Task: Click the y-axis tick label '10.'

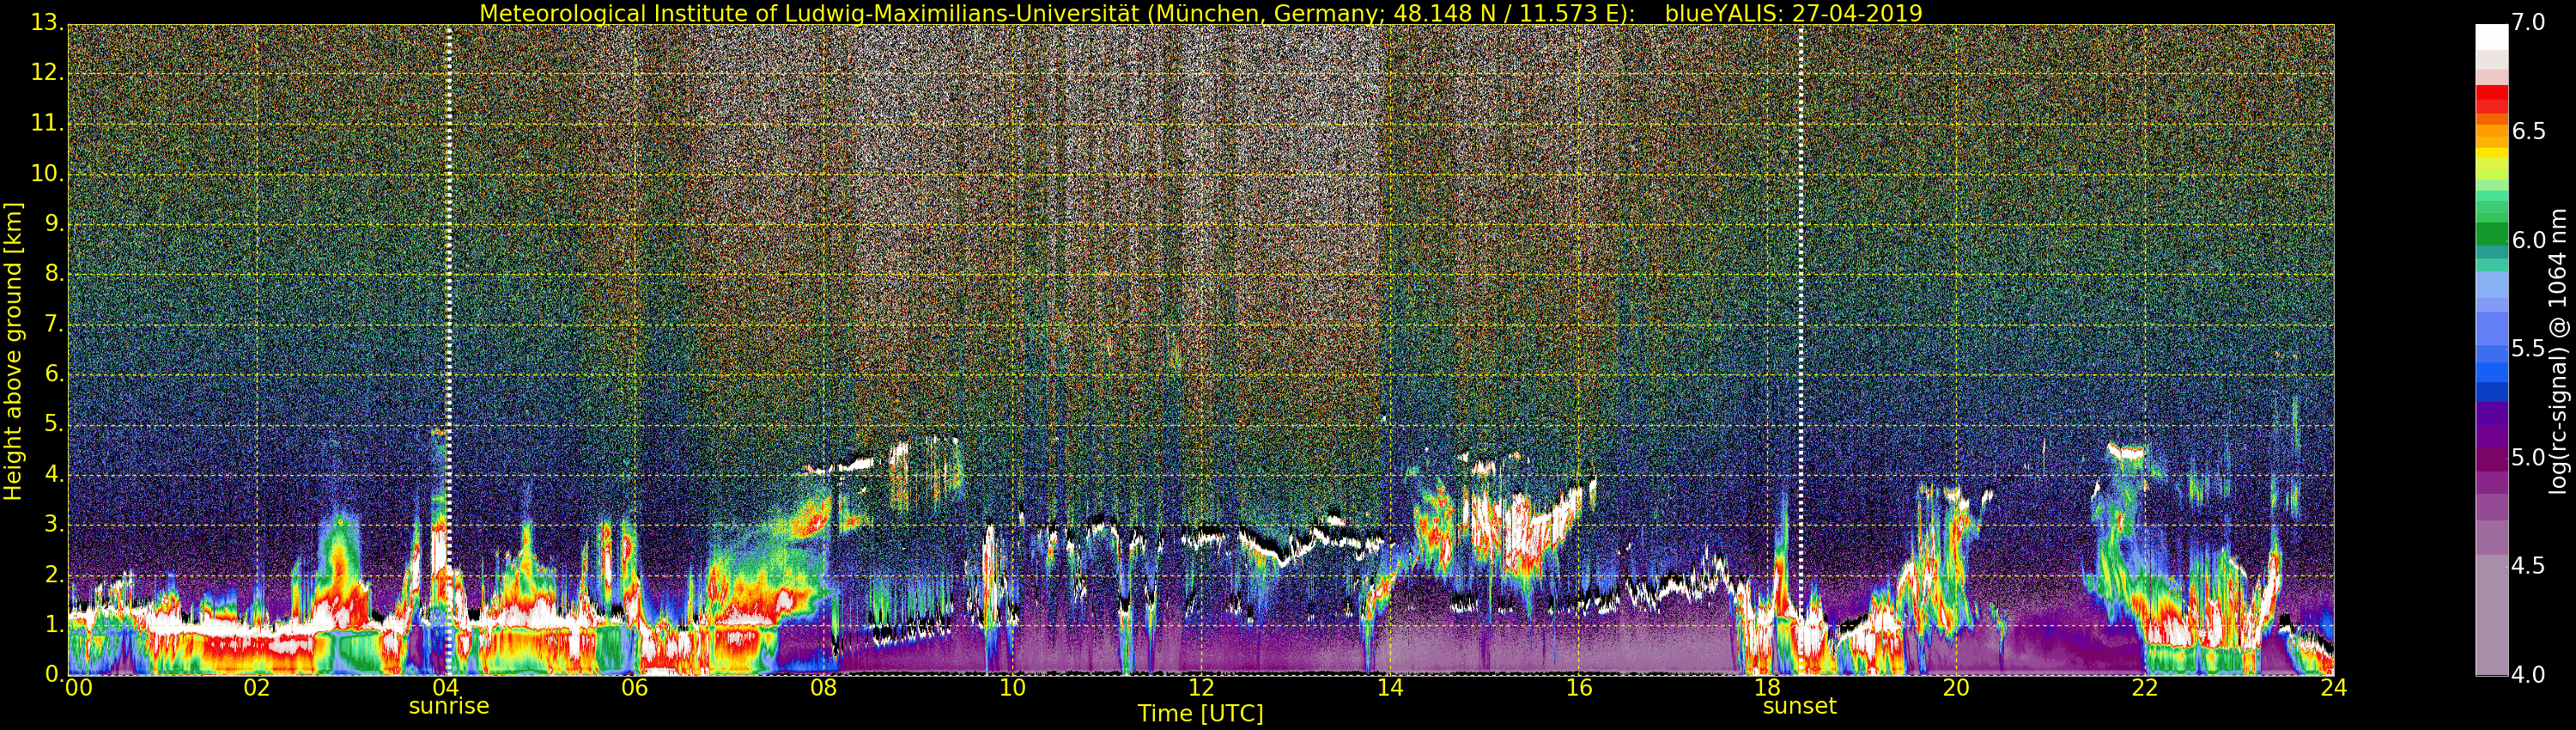Action: pyautogui.click(x=46, y=173)
